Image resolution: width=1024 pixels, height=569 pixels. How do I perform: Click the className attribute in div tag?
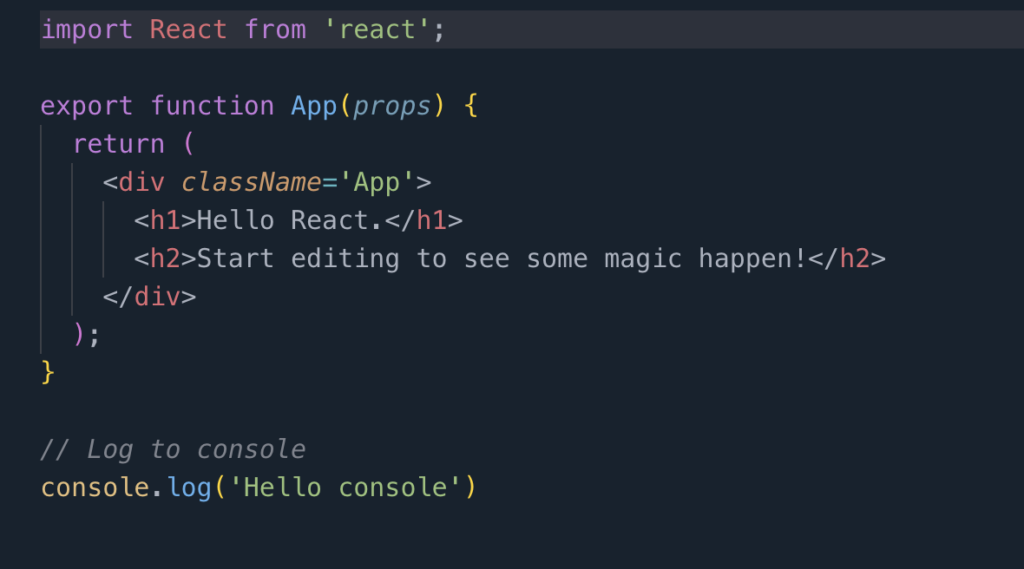point(251,182)
